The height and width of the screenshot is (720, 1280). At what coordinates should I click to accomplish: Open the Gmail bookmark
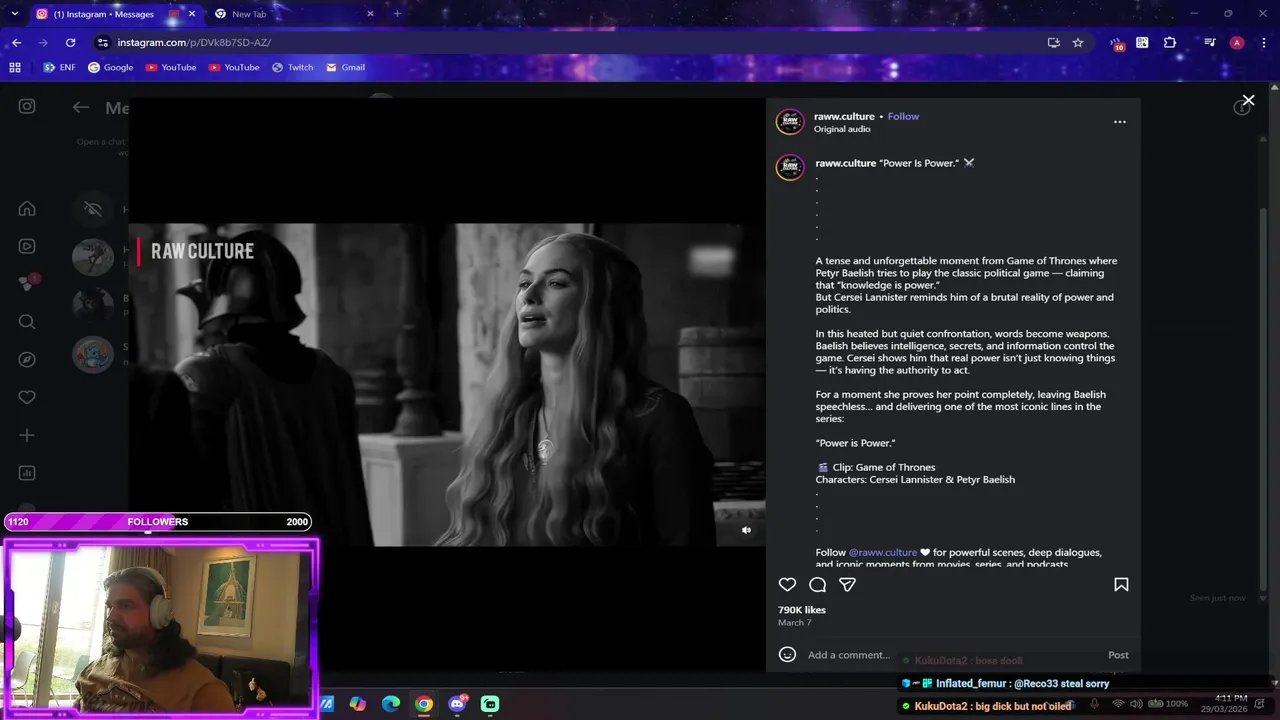(345, 67)
